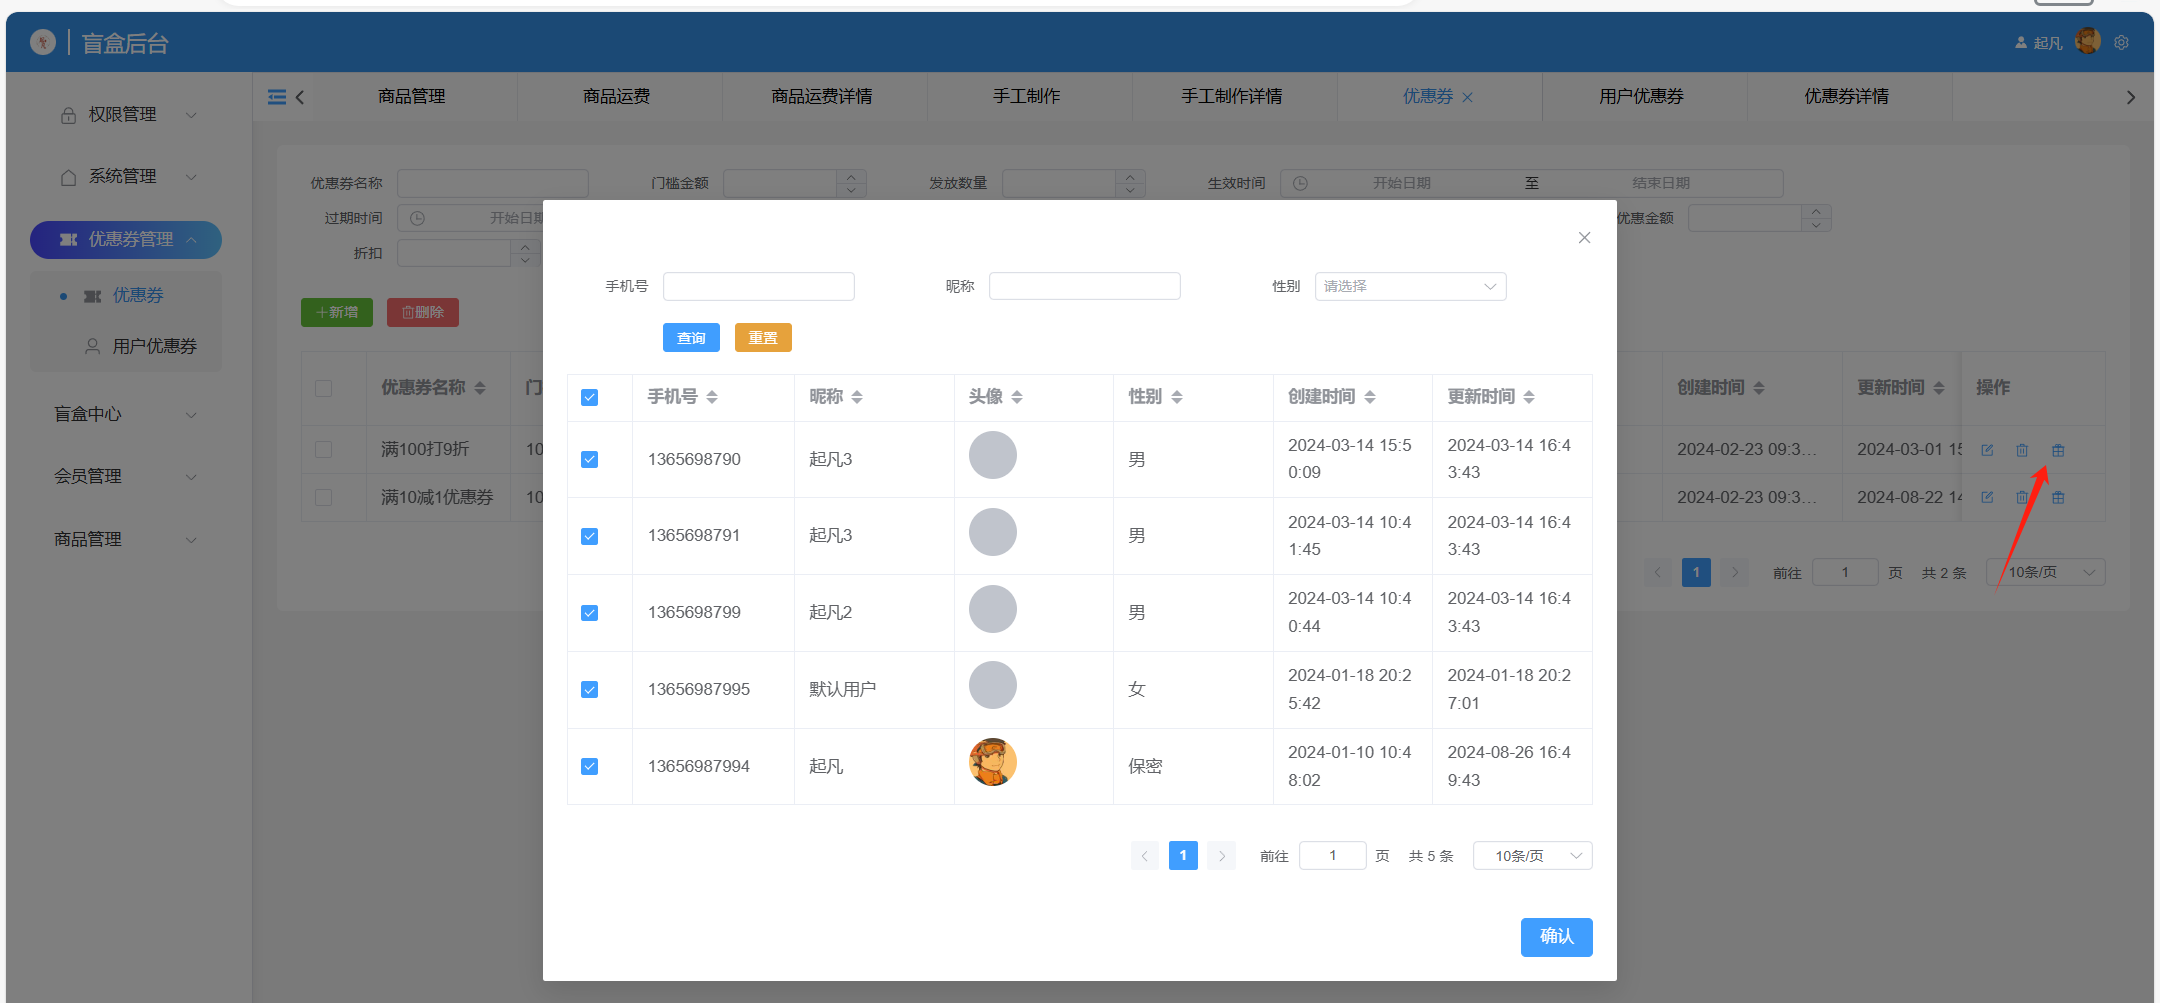2160x1003 pixels.
Task: Click the 查询 search button
Action: coord(691,338)
